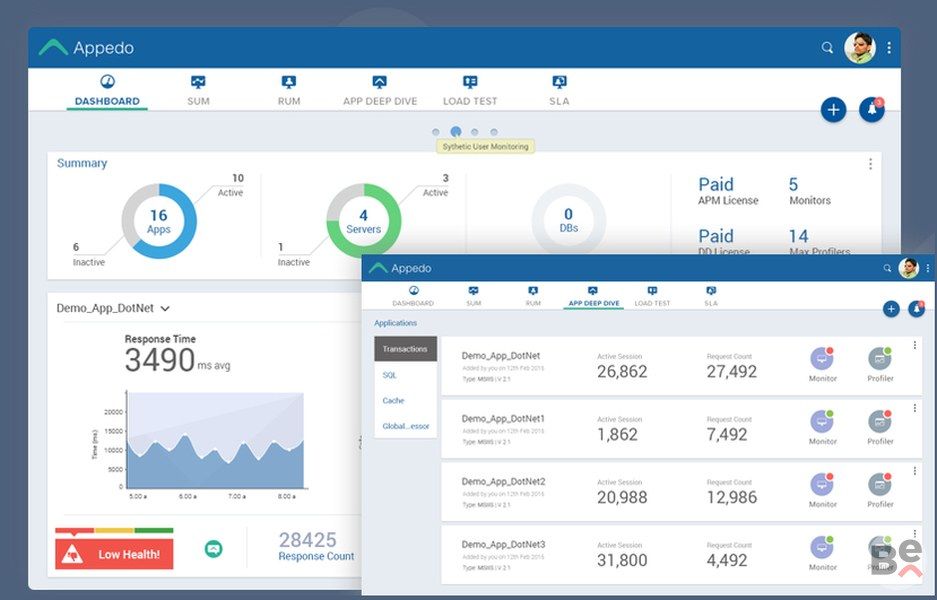
Task: Open the SLA tab in the back window
Action: 559,91
